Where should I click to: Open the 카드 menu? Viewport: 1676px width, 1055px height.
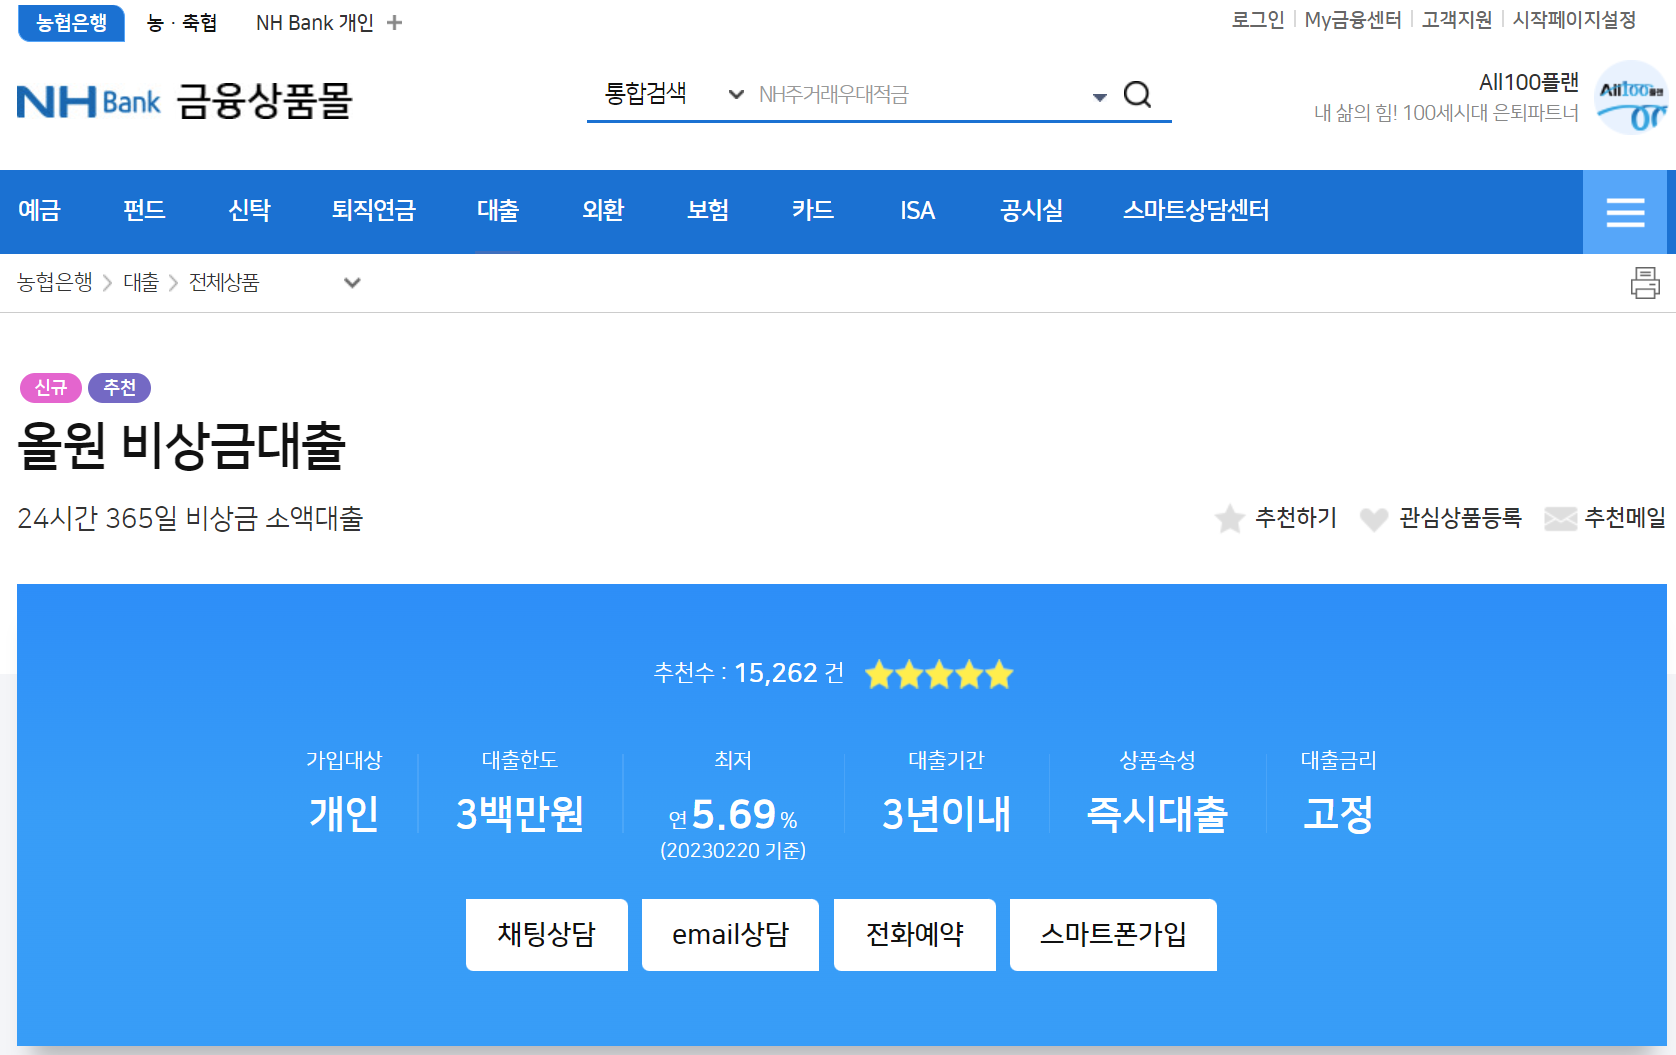coord(813,211)
